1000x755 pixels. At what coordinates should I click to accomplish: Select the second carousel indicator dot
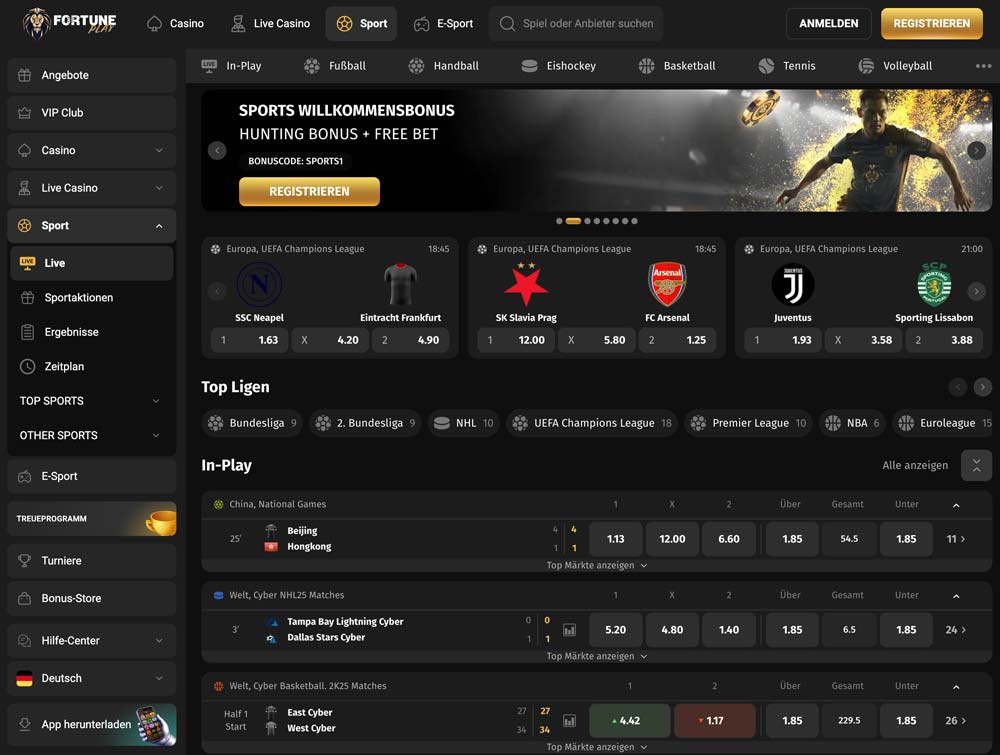pos(572,221)
